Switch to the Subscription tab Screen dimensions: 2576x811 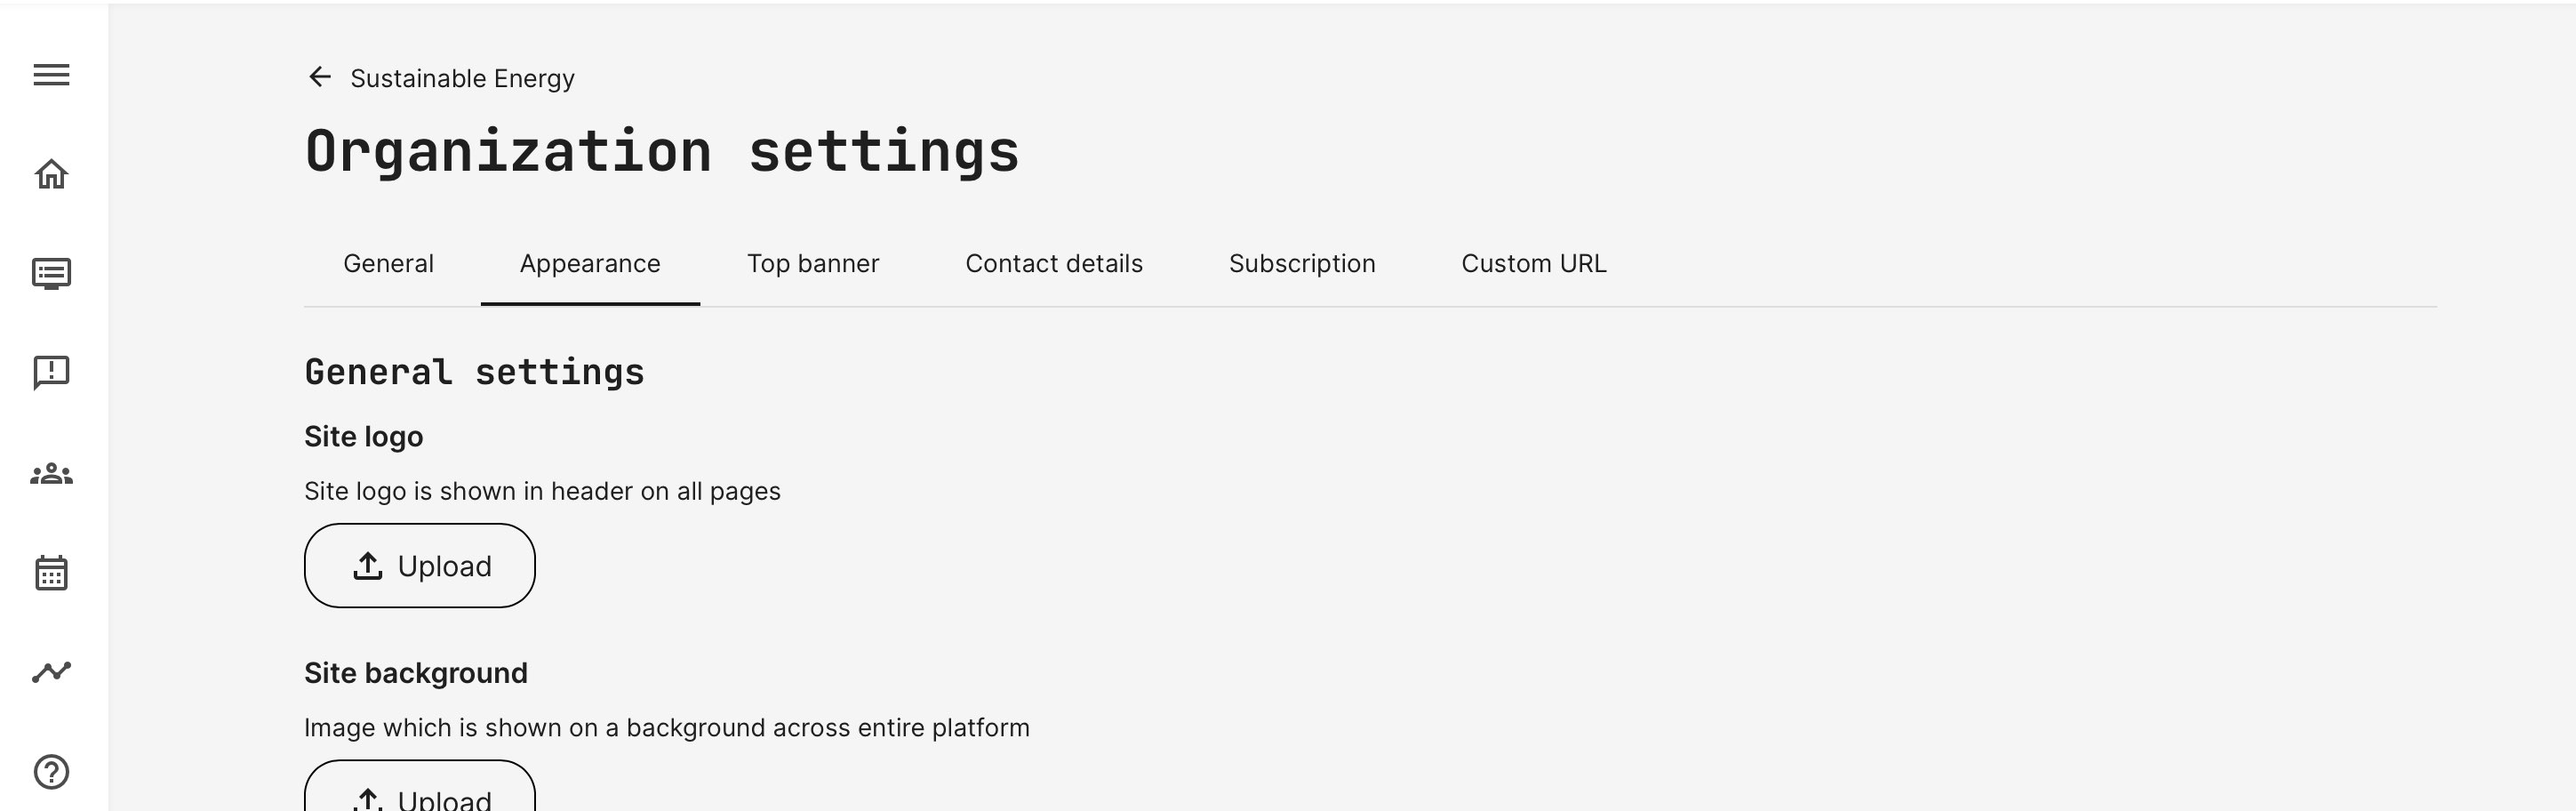(x=1301, y=264)
